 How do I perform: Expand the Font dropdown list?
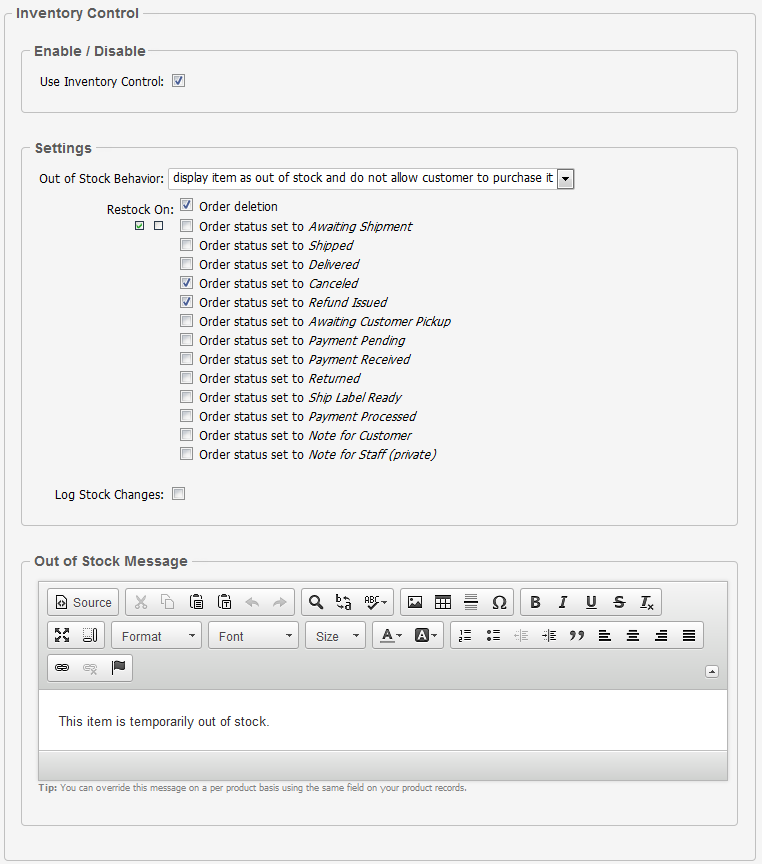(x=253, y=636)
